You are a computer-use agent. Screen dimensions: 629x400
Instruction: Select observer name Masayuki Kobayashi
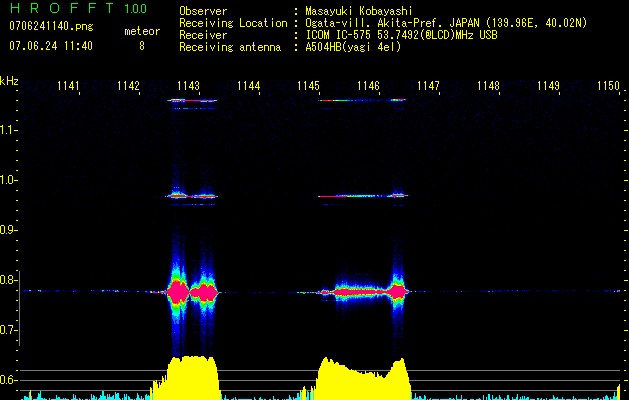click(x=358, y=11)
